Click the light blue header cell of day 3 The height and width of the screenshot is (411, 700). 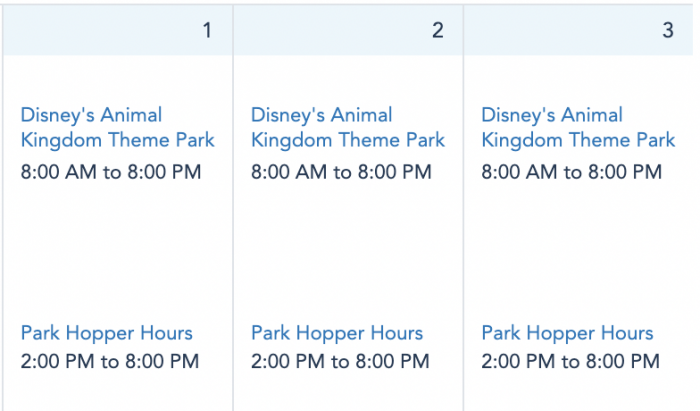[579, 30]
